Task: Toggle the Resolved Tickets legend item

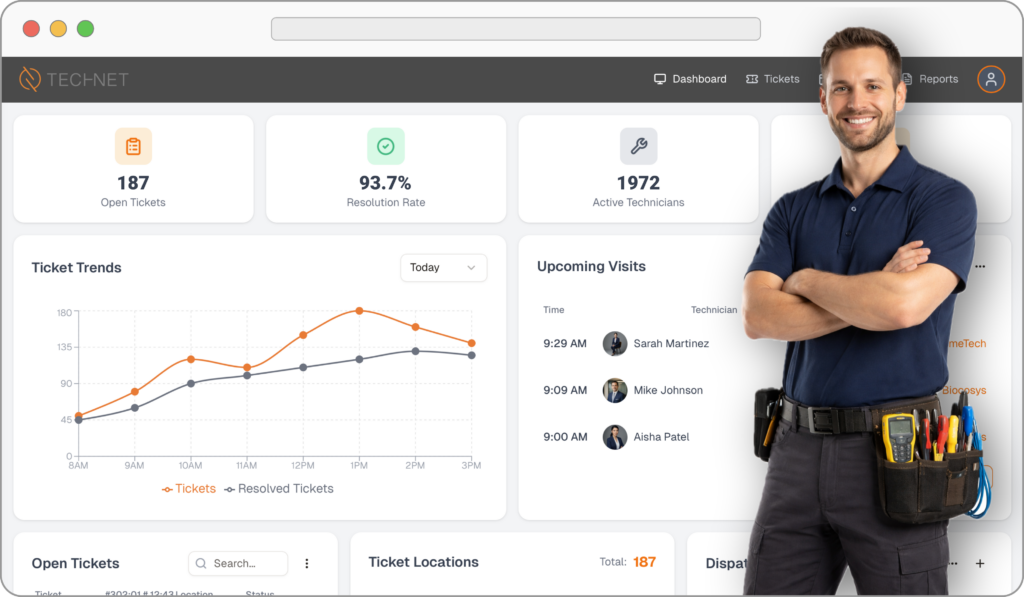Action: click(x=279, y=489)
